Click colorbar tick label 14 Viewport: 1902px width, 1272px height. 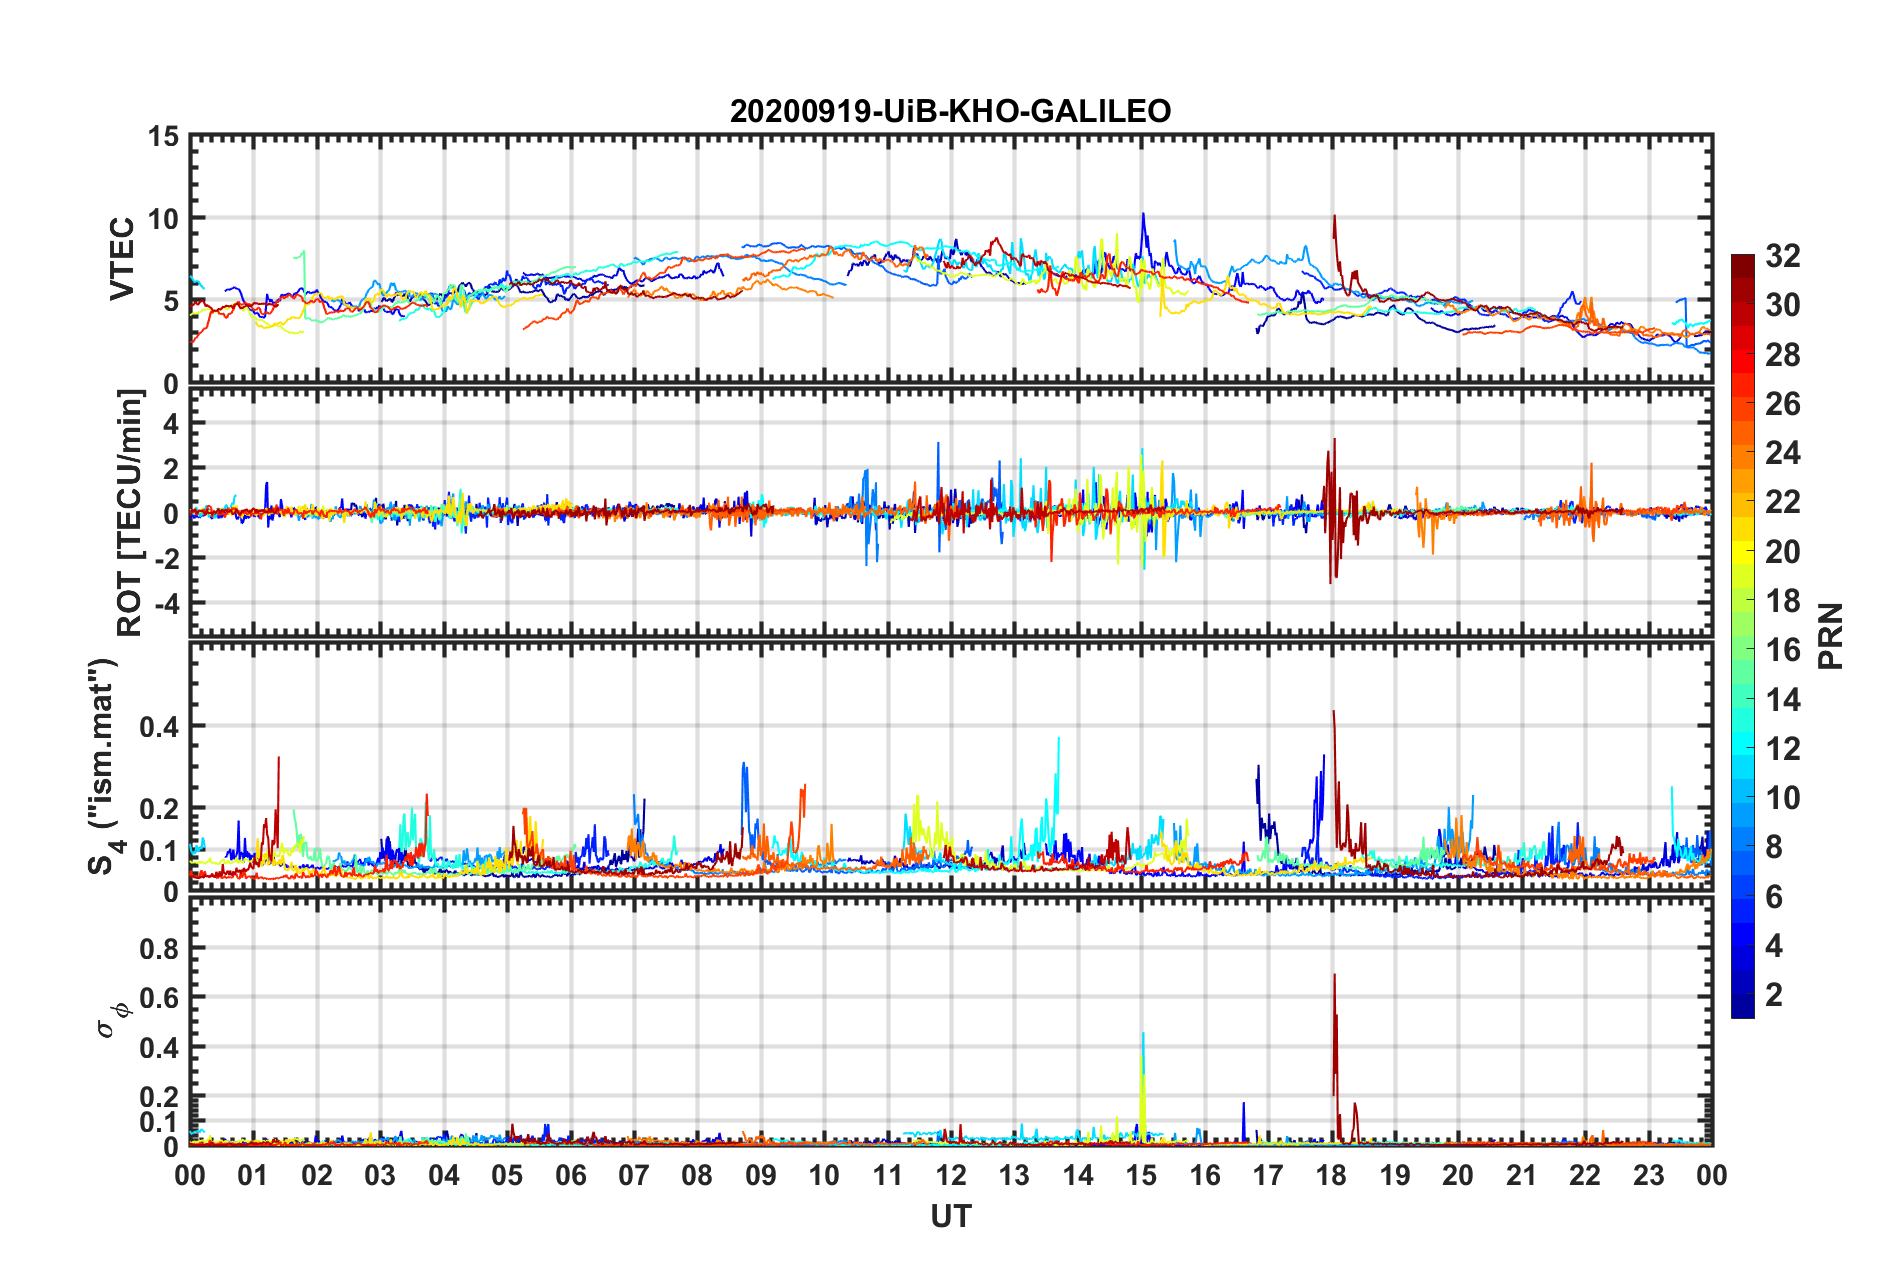1783,700
